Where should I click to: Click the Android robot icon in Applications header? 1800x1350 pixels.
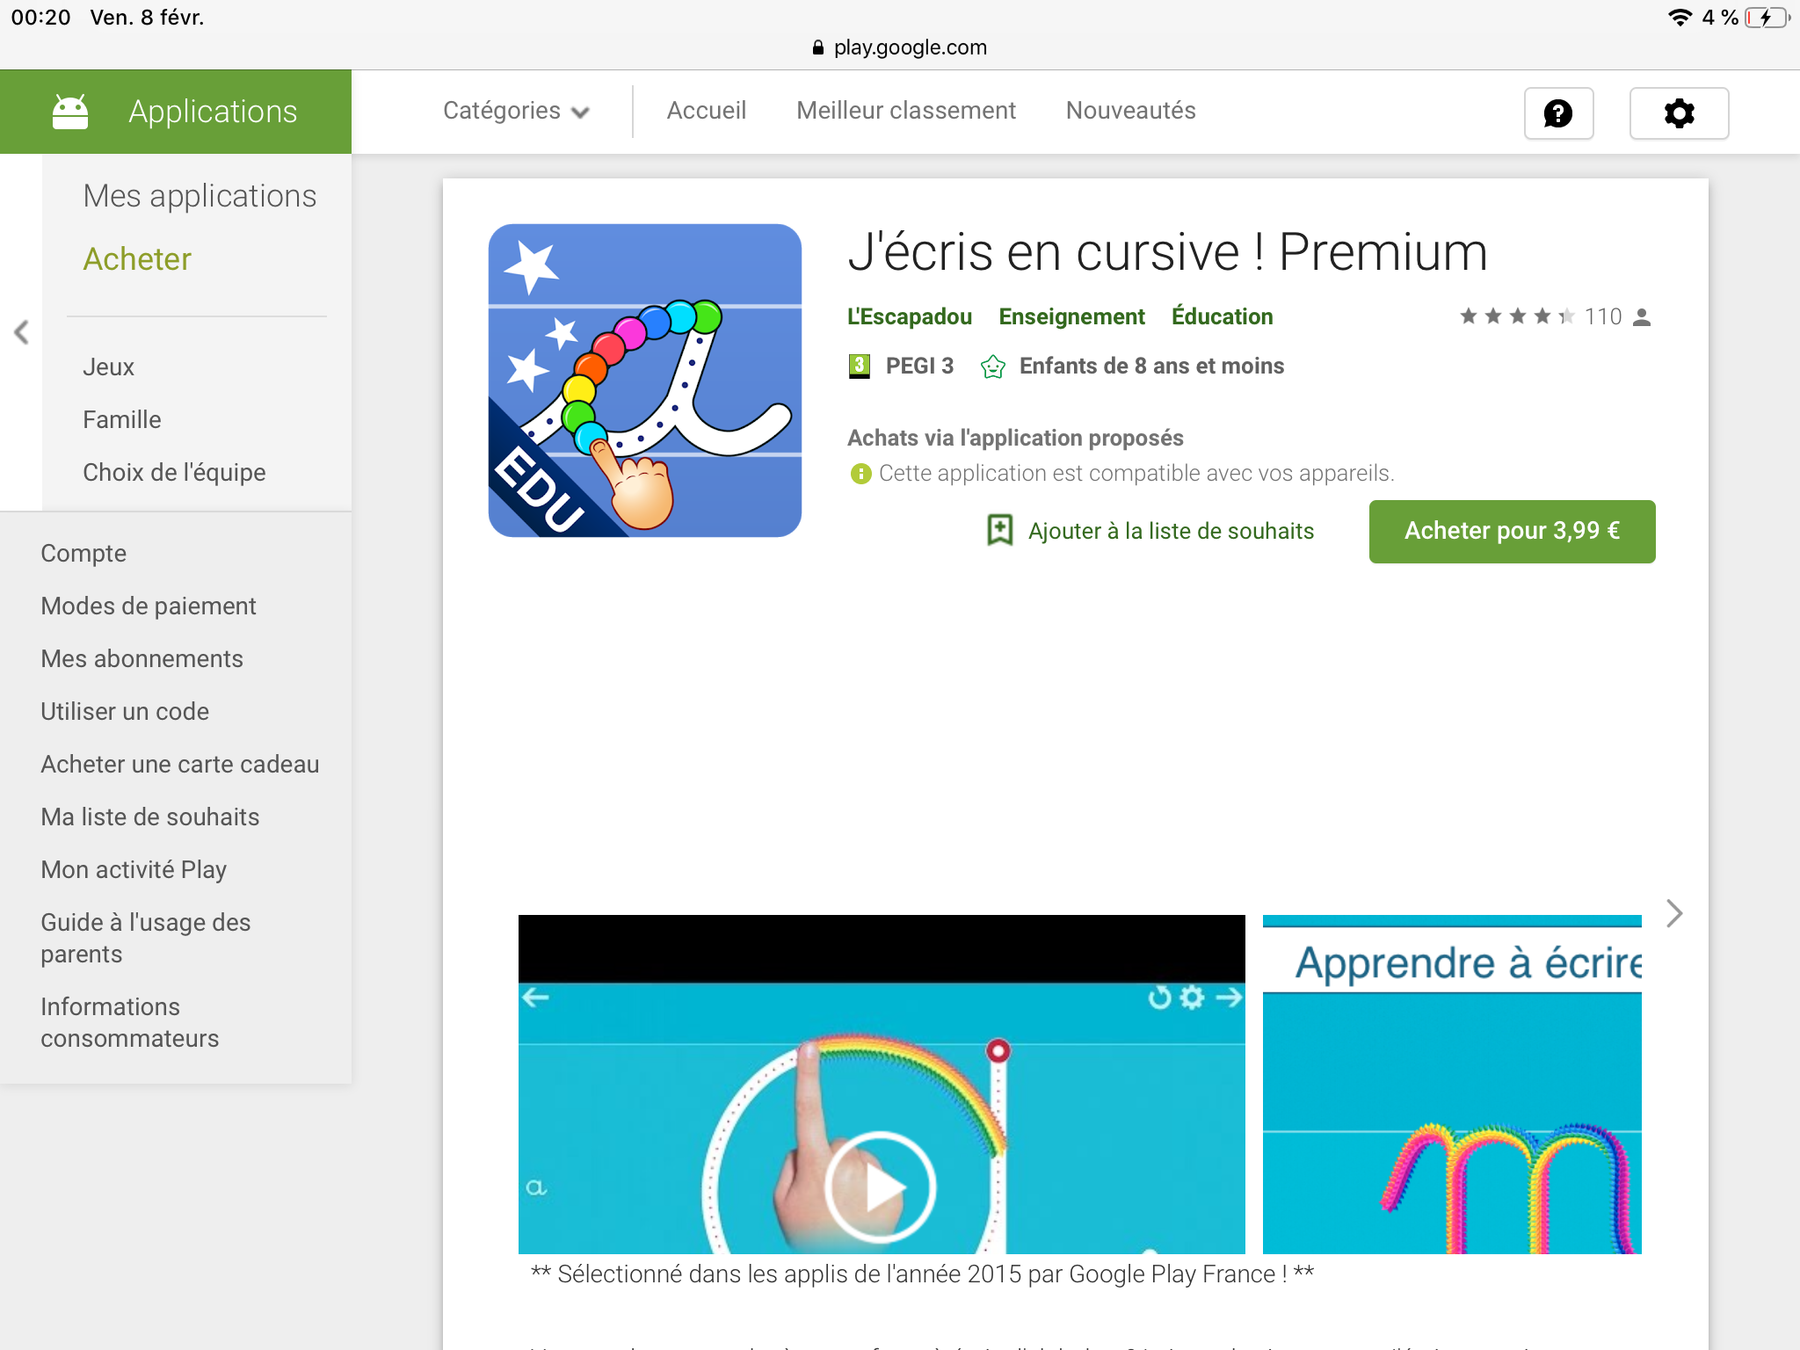tap(70, 112)
